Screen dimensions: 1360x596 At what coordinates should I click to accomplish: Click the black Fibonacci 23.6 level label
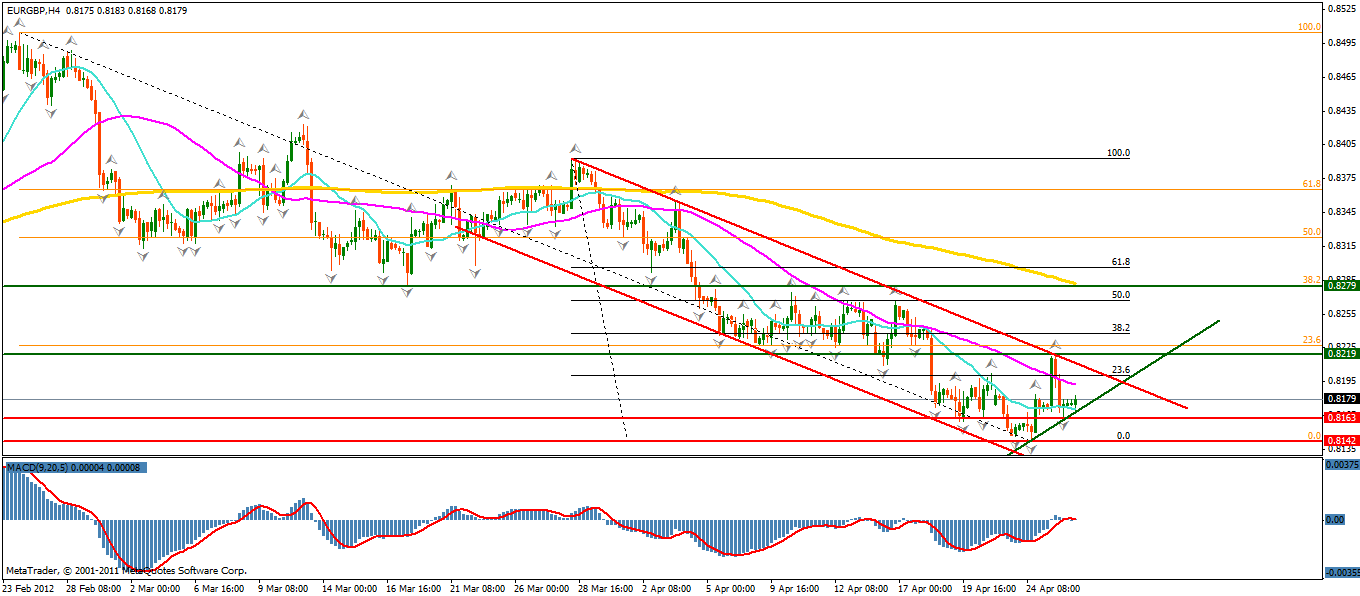coord(1120,370)
